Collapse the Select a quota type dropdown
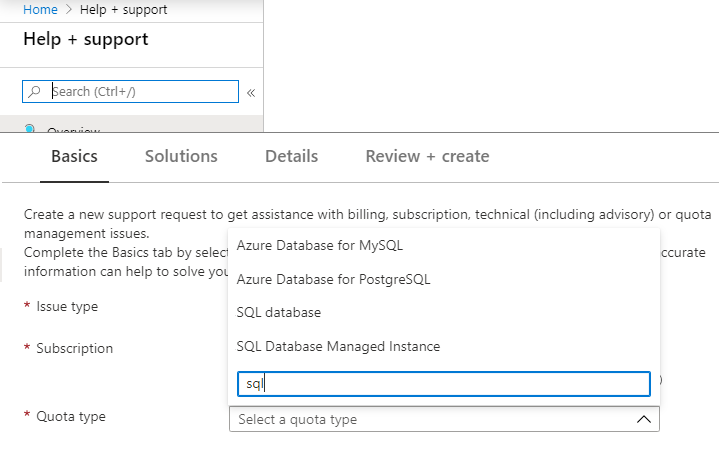The image size is (719, 464). coord(444,419)
